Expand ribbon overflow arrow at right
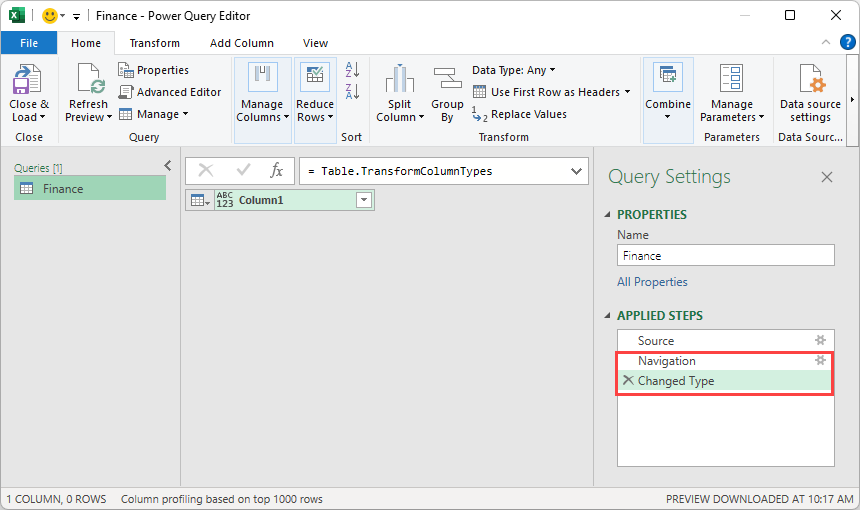Screen dimensions: 860x510 (852, 100)
